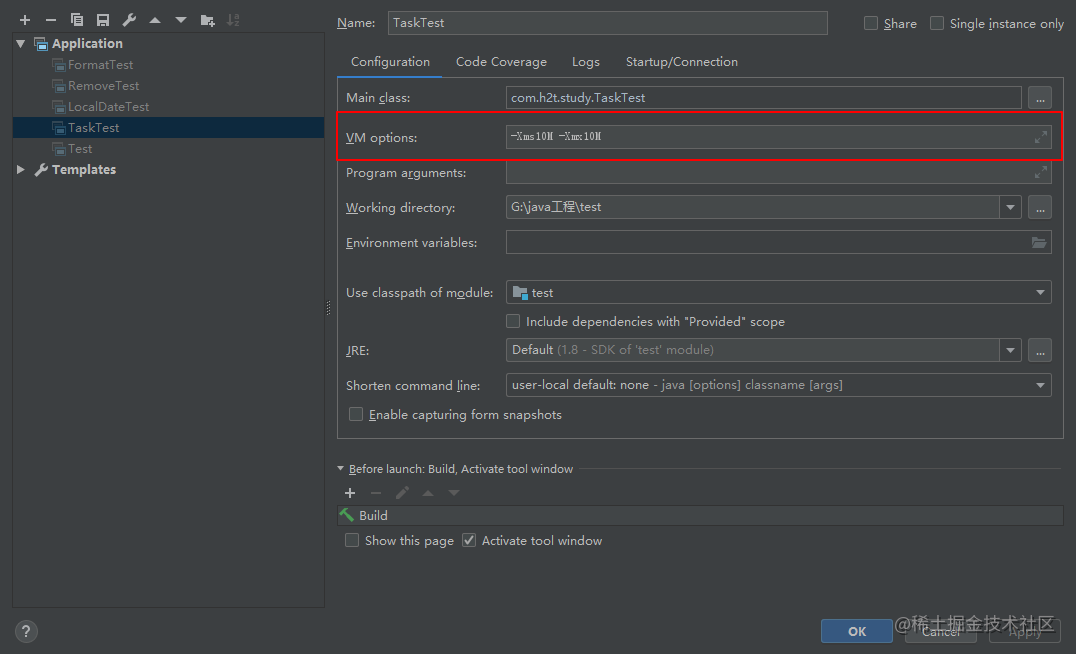
Task: Uncheck Activate tool window
Action: 469,540
